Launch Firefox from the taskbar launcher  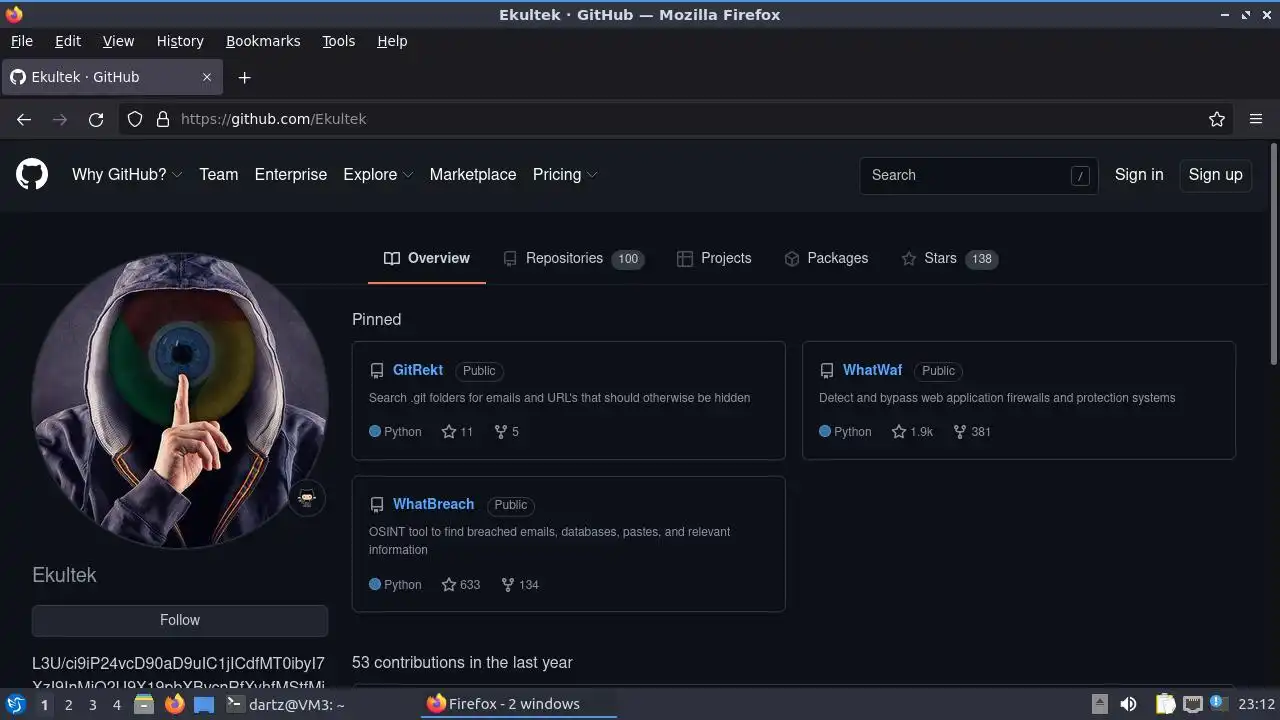tap(174, 704)
